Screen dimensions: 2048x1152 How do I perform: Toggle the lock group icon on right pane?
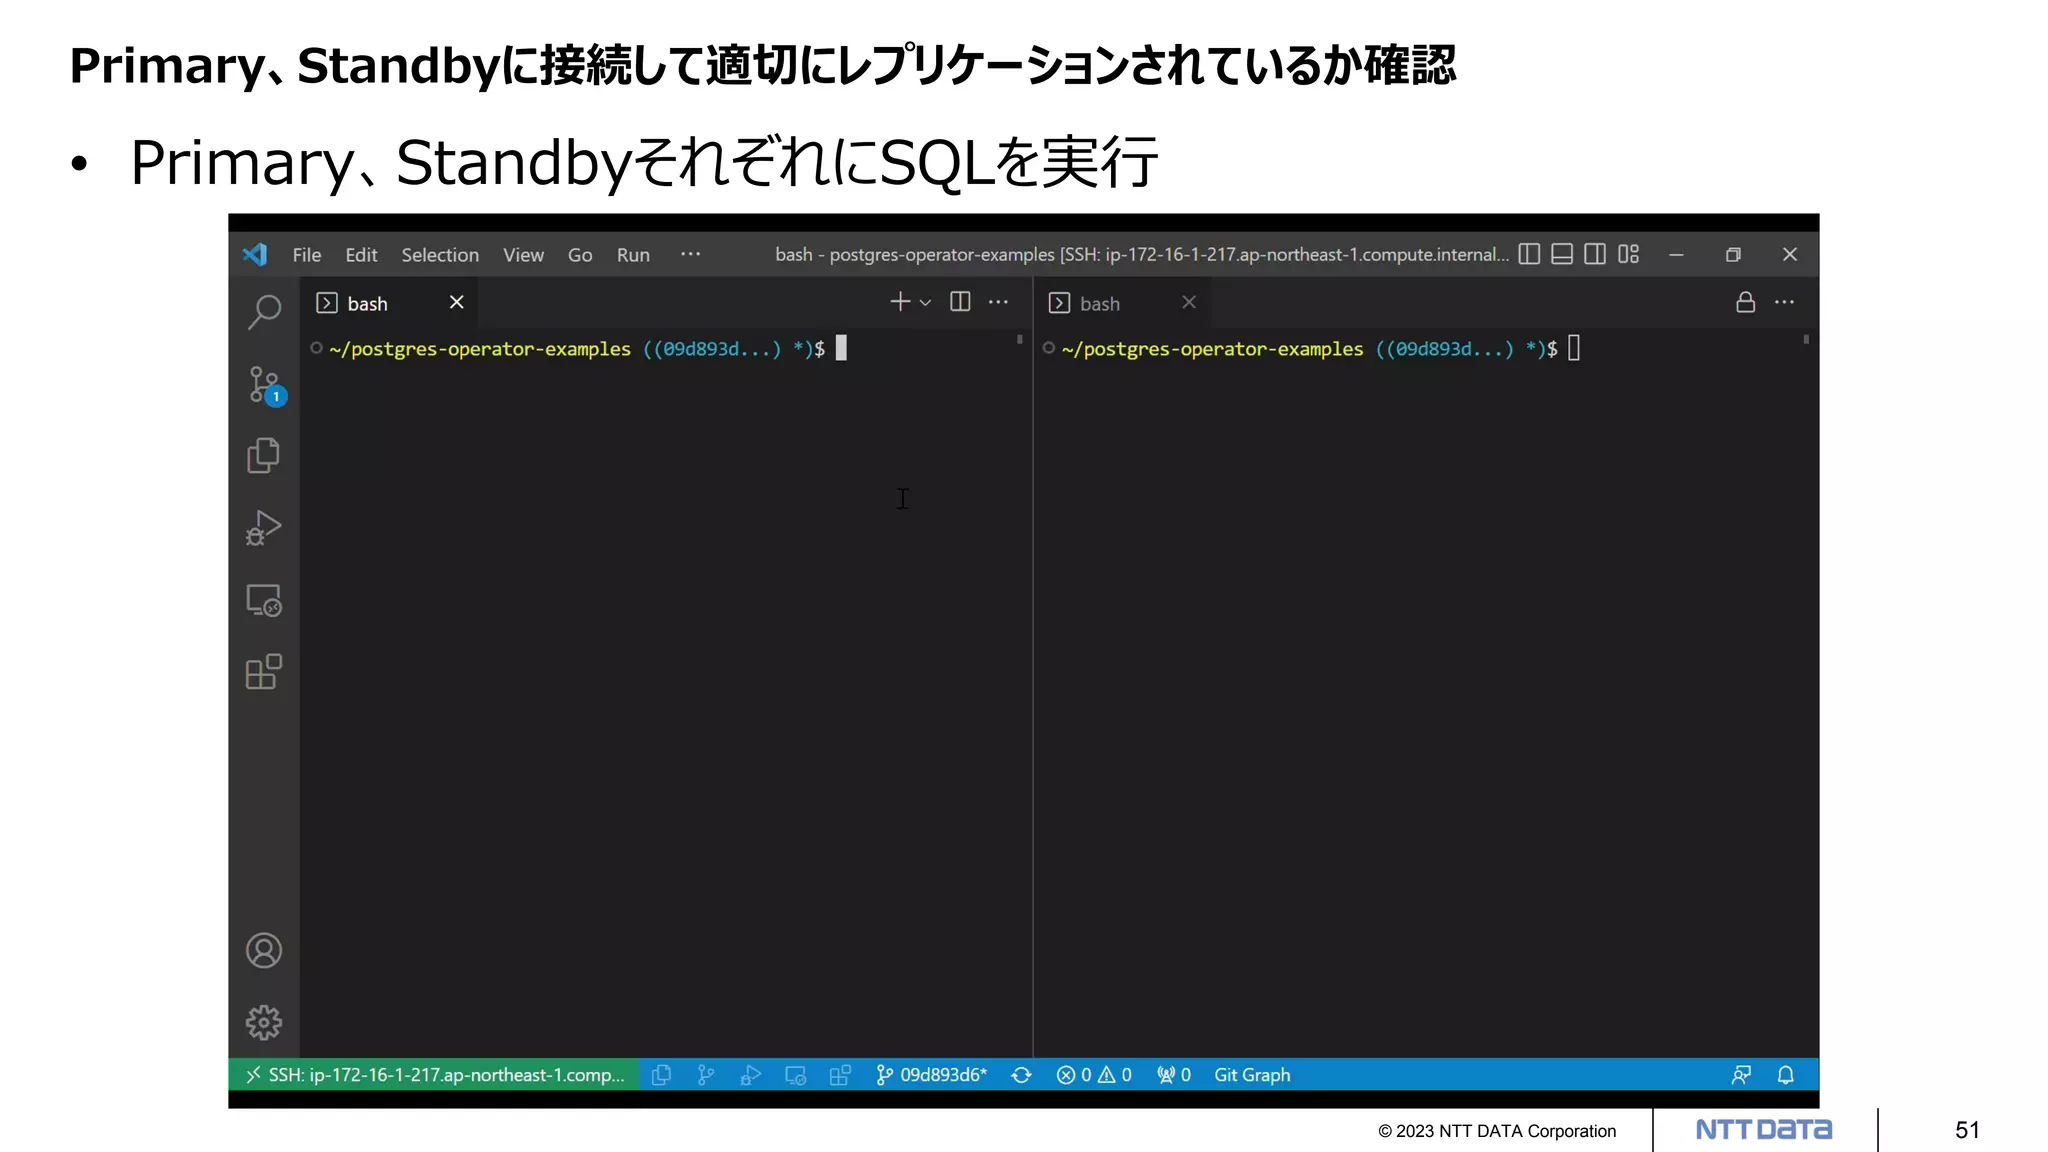pos(1745,302)
